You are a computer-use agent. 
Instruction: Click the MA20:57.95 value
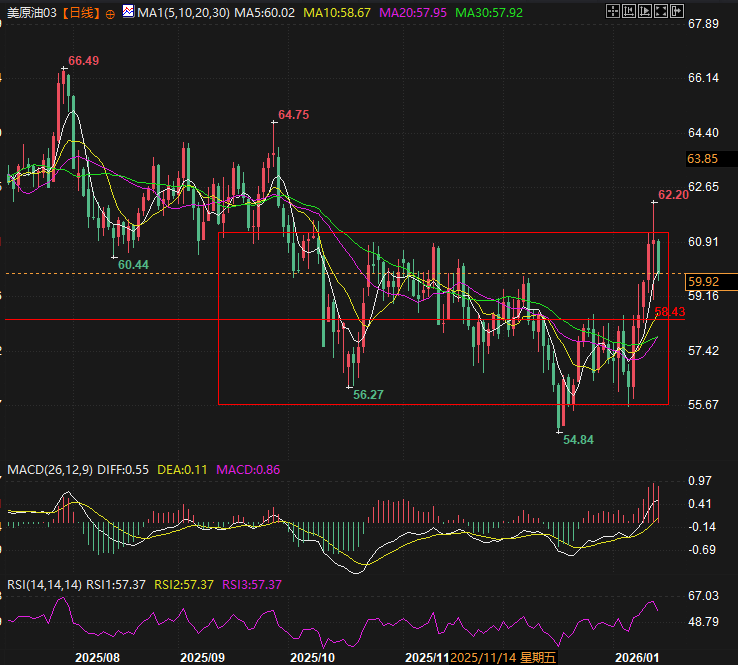pos(413,13)
